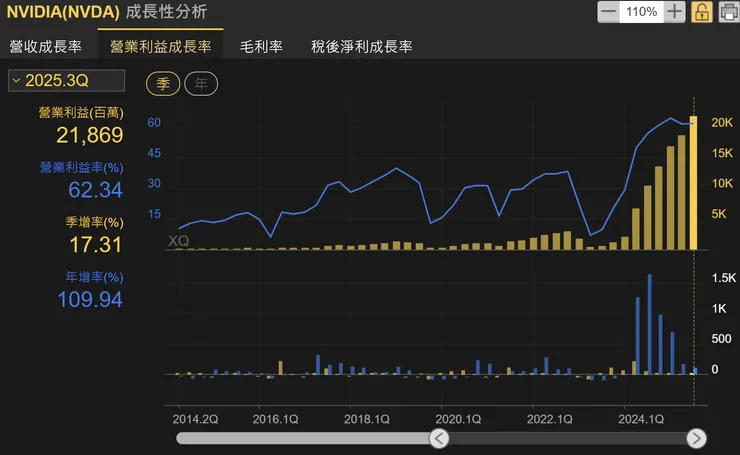
Task: Select the 季 quarterly toggle
Action: click(x=163, y=84)
